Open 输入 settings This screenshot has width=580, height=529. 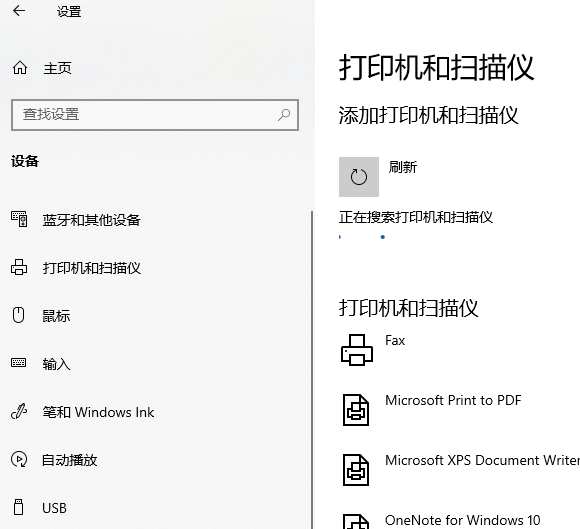56,364
